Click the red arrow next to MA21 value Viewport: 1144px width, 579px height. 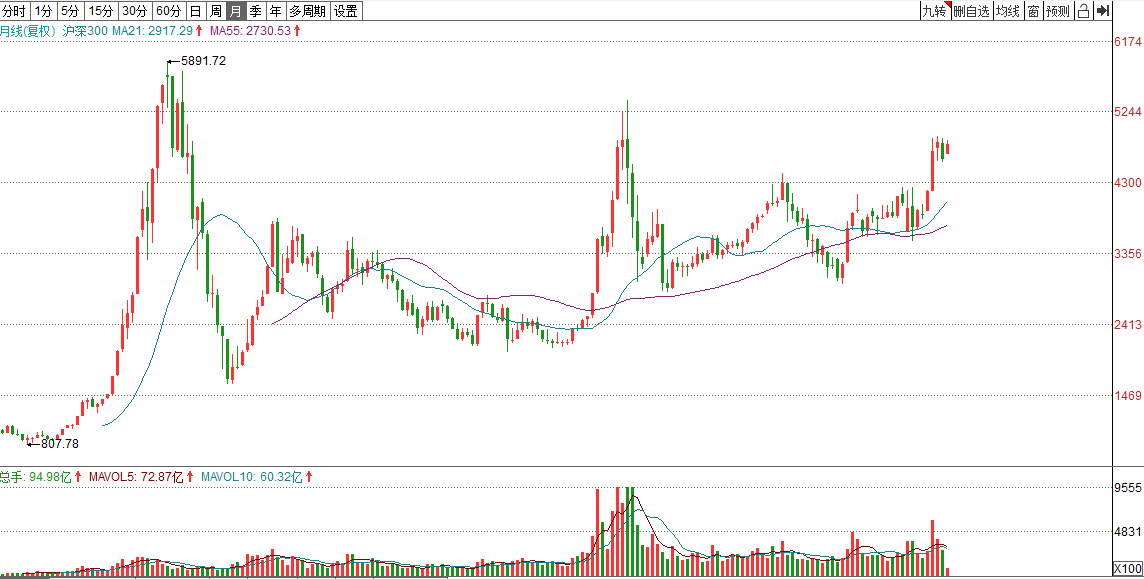(199, 32)
